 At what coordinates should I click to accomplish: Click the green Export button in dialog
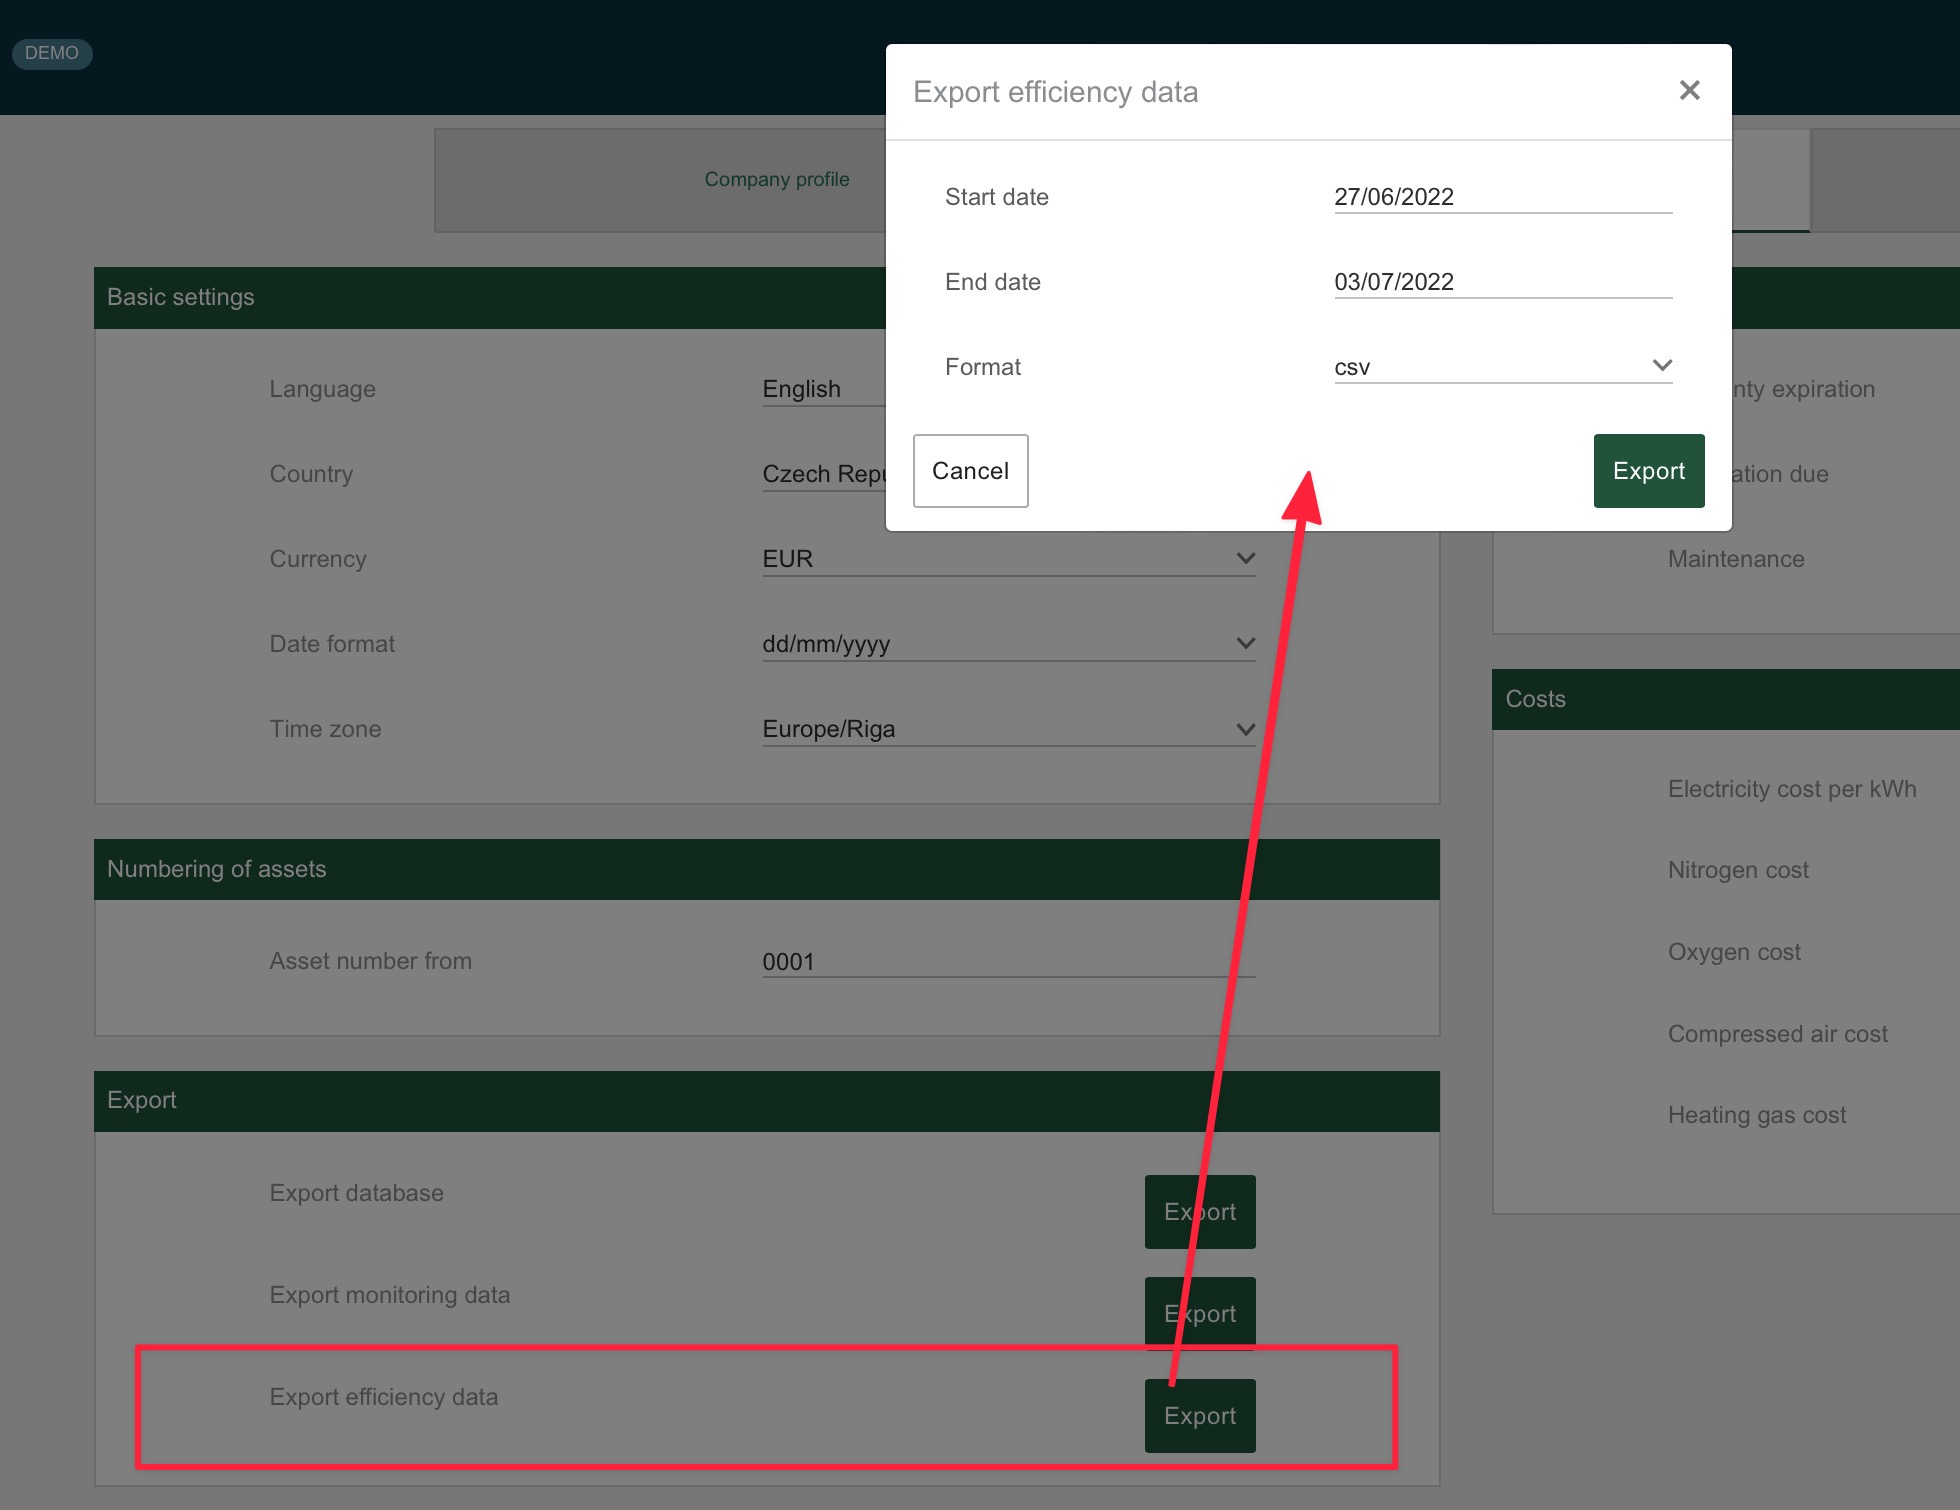(x=1648, y=471)
